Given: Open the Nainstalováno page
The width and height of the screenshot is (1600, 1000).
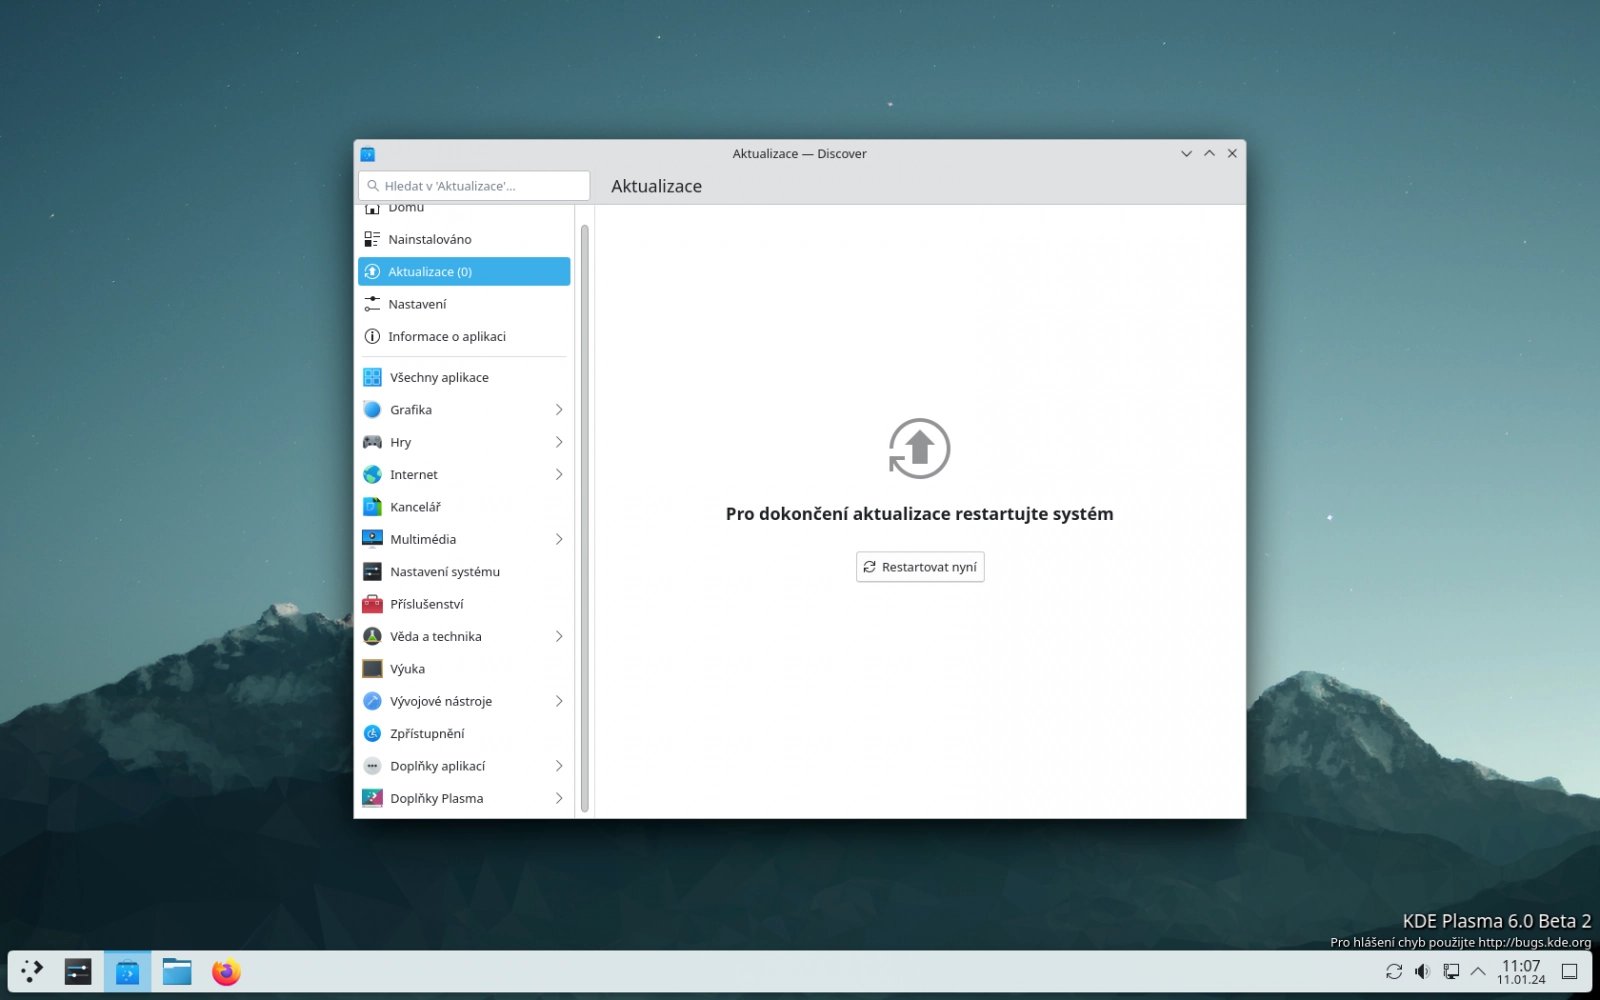Looking at the screenshot, I should [x=464, y=239].
